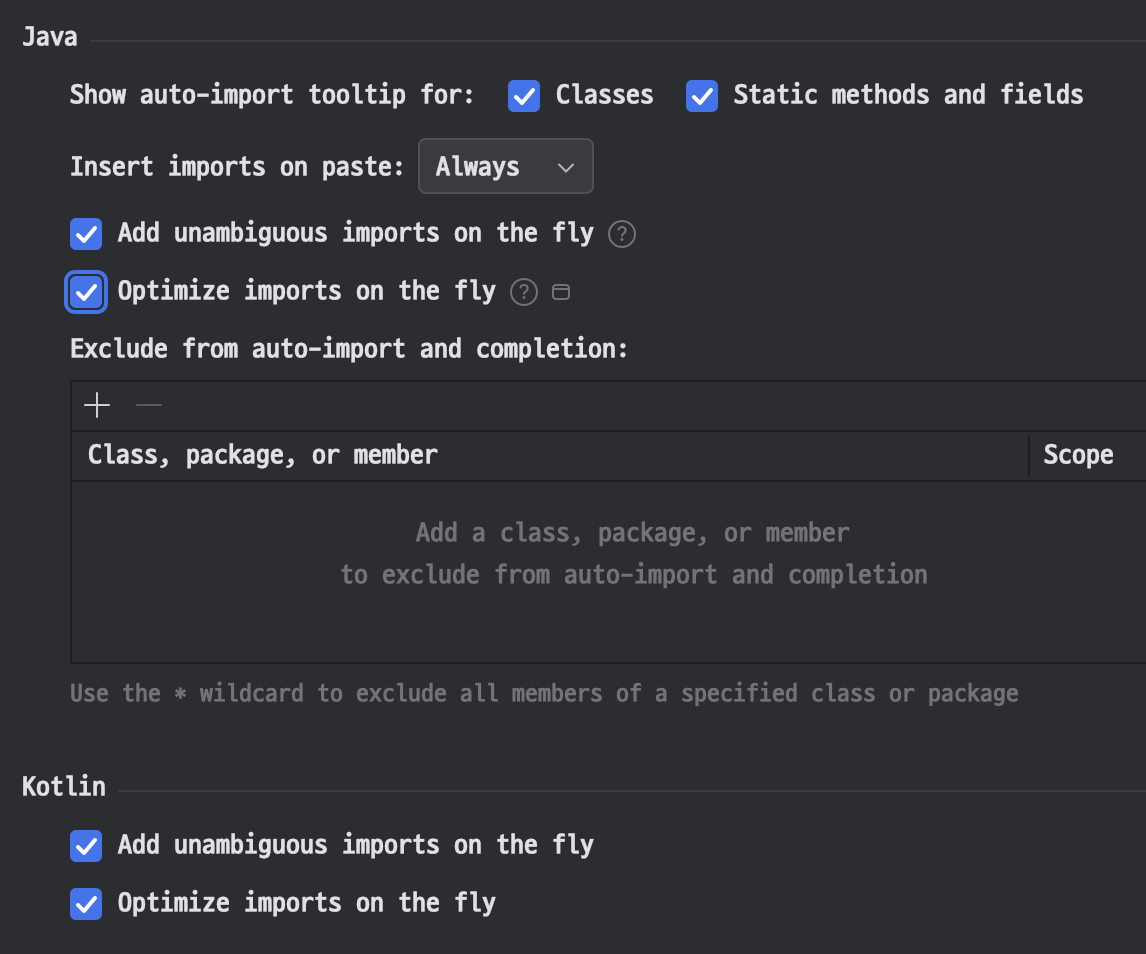The height and width of the screenshot is (954, 1146).
Task: Toggle Static methods and fields checkbox
Action: (x=702, y=96)
